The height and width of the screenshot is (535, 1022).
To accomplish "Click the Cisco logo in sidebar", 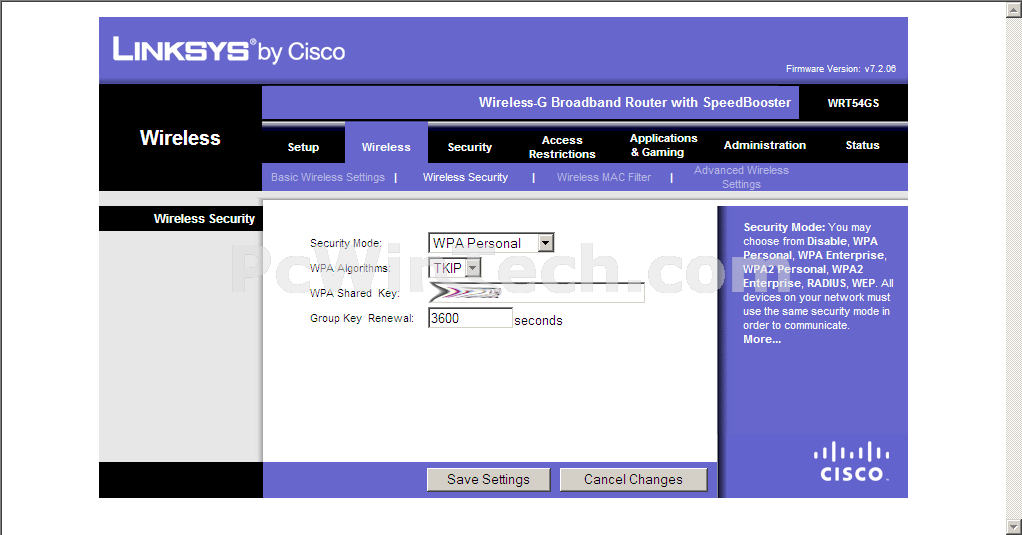I will pos(851,462).
